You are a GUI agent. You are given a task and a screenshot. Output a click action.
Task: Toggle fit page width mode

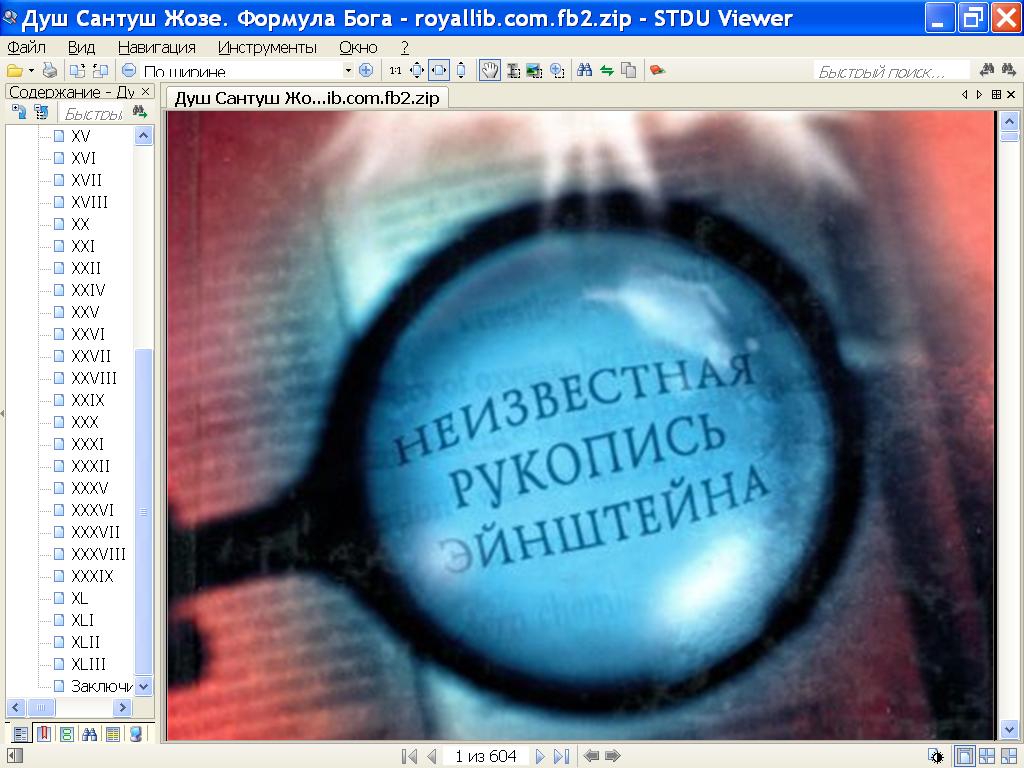coord(438,71)
